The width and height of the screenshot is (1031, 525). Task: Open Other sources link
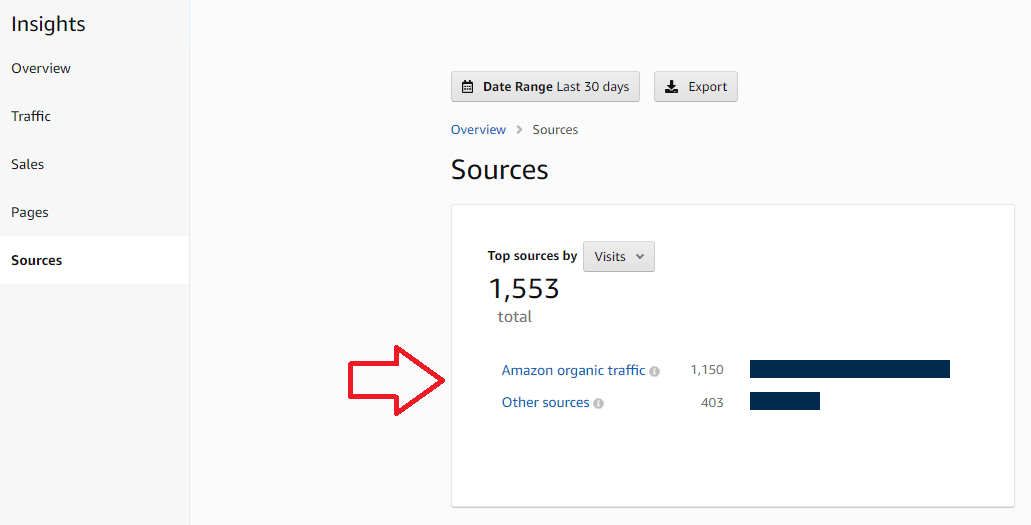(x=546, y=403)
